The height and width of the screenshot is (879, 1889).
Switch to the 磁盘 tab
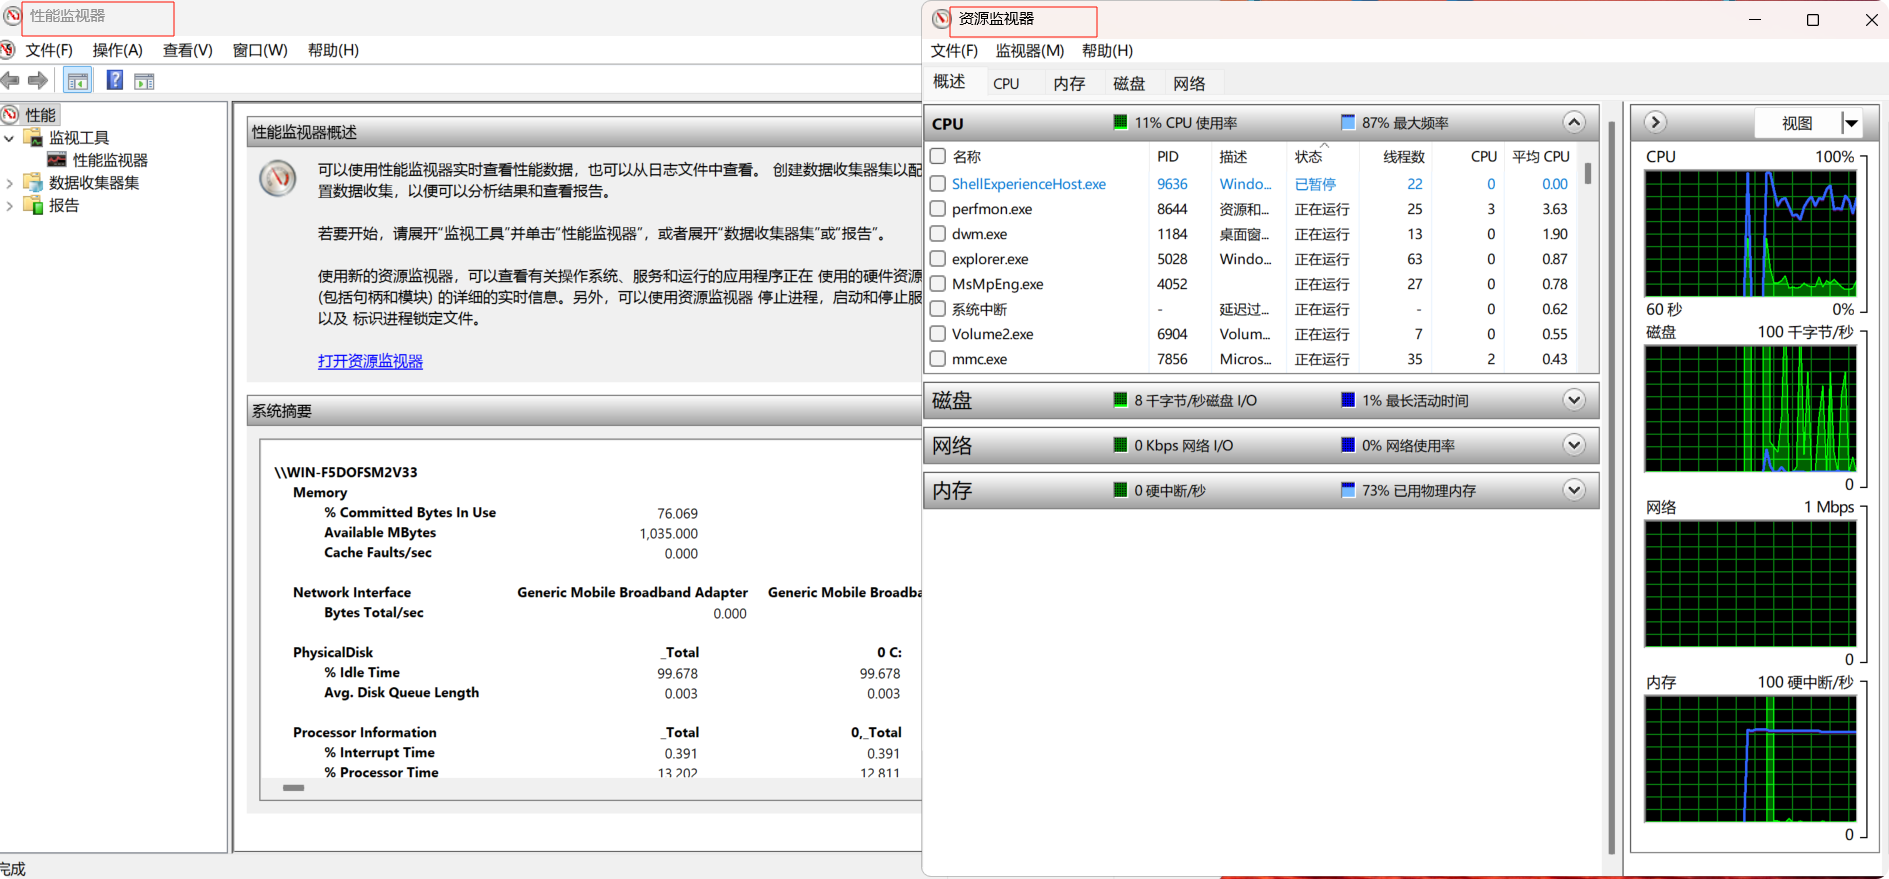(1129, 84)
